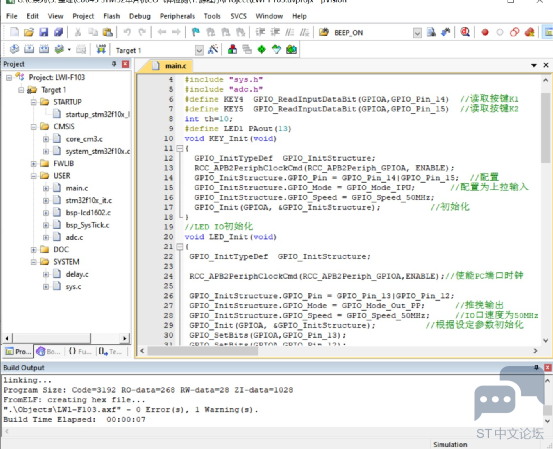Open Options for Target wand icon

pos(213,49)
